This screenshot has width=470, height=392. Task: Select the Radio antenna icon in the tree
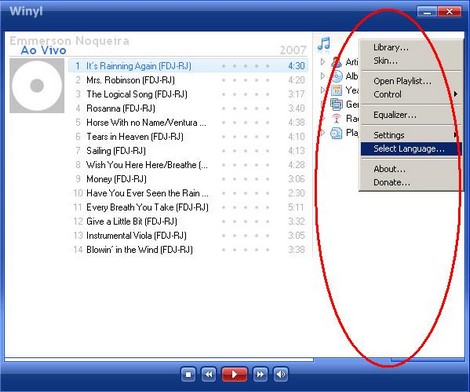tap(336, 118)
